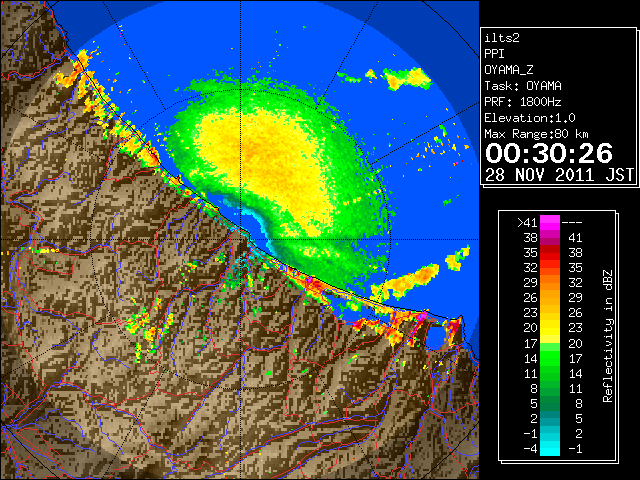Click the 'Max Range:80 km' line
Image resolution: width=640 pixels, height=480 pixels.
tap(536, 134)
